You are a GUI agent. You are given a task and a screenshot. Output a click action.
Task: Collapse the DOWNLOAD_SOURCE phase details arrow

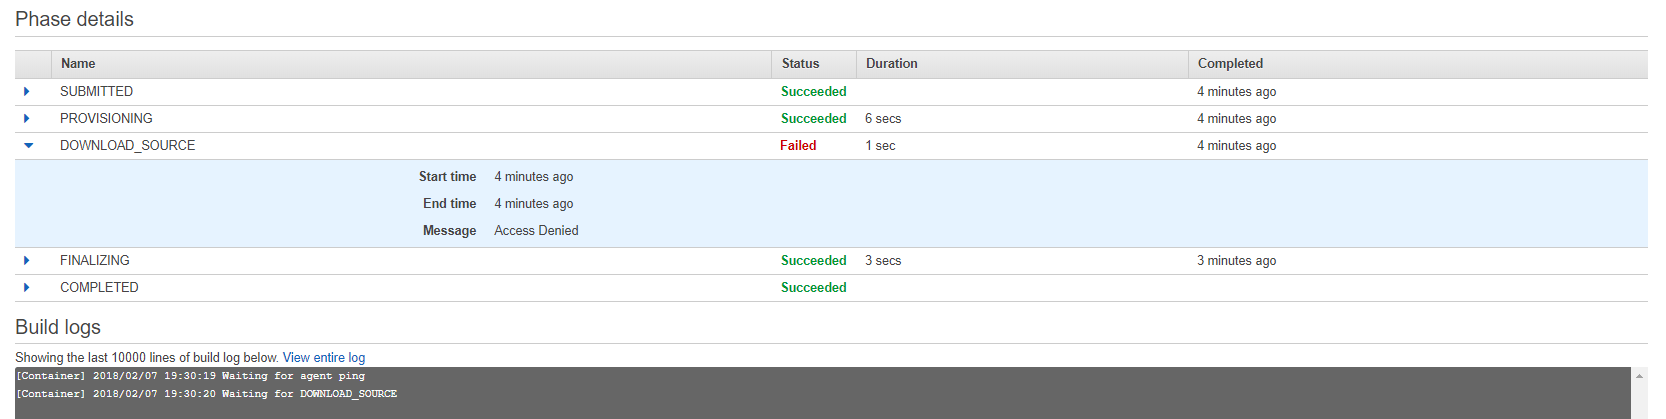[28, 145]
